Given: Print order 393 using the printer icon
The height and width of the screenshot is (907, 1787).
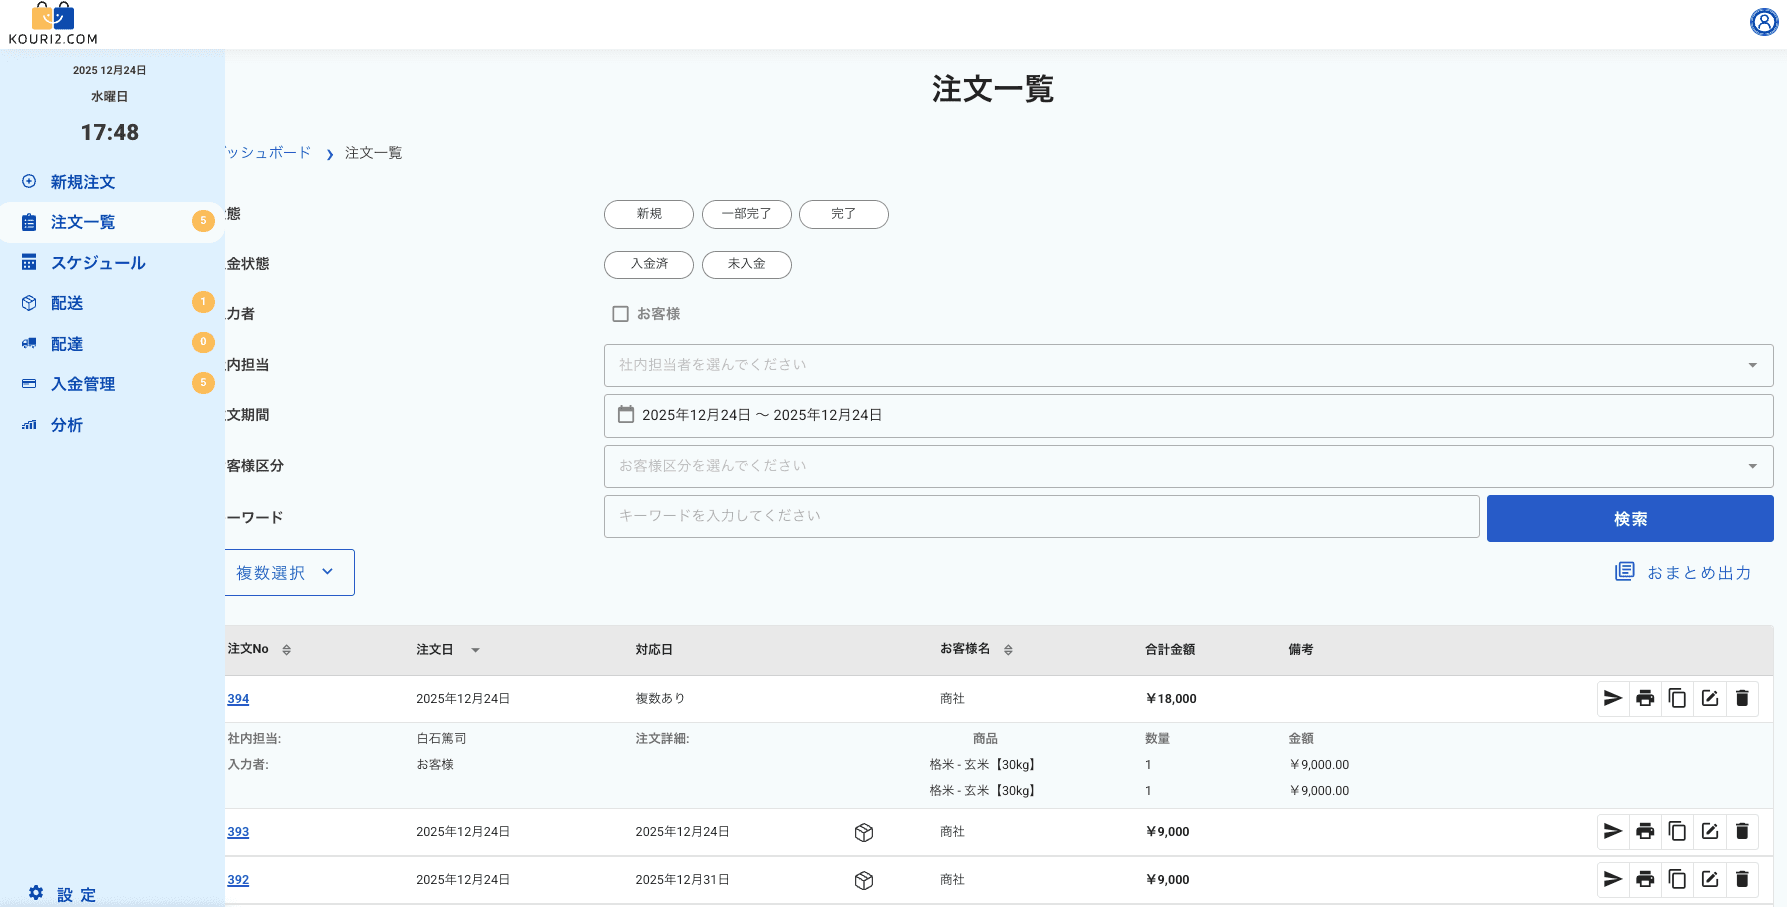Looking at the screenshot, I should click(x=1645, y=831).
